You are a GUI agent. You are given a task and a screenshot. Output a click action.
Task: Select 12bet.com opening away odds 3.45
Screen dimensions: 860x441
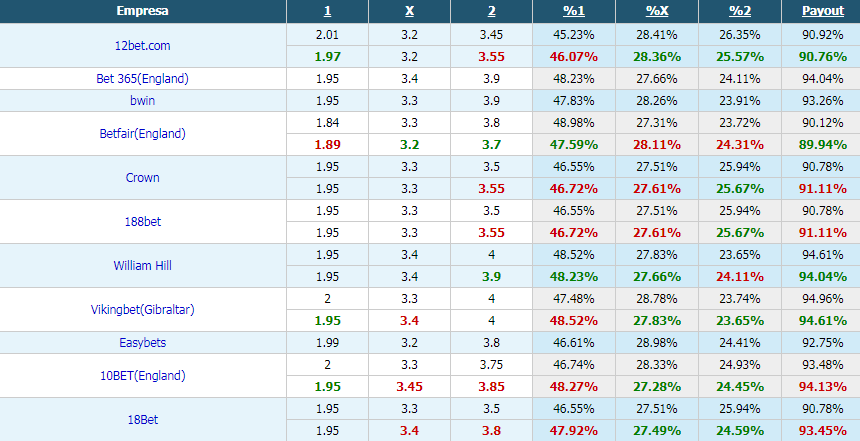tap(491, 35)
